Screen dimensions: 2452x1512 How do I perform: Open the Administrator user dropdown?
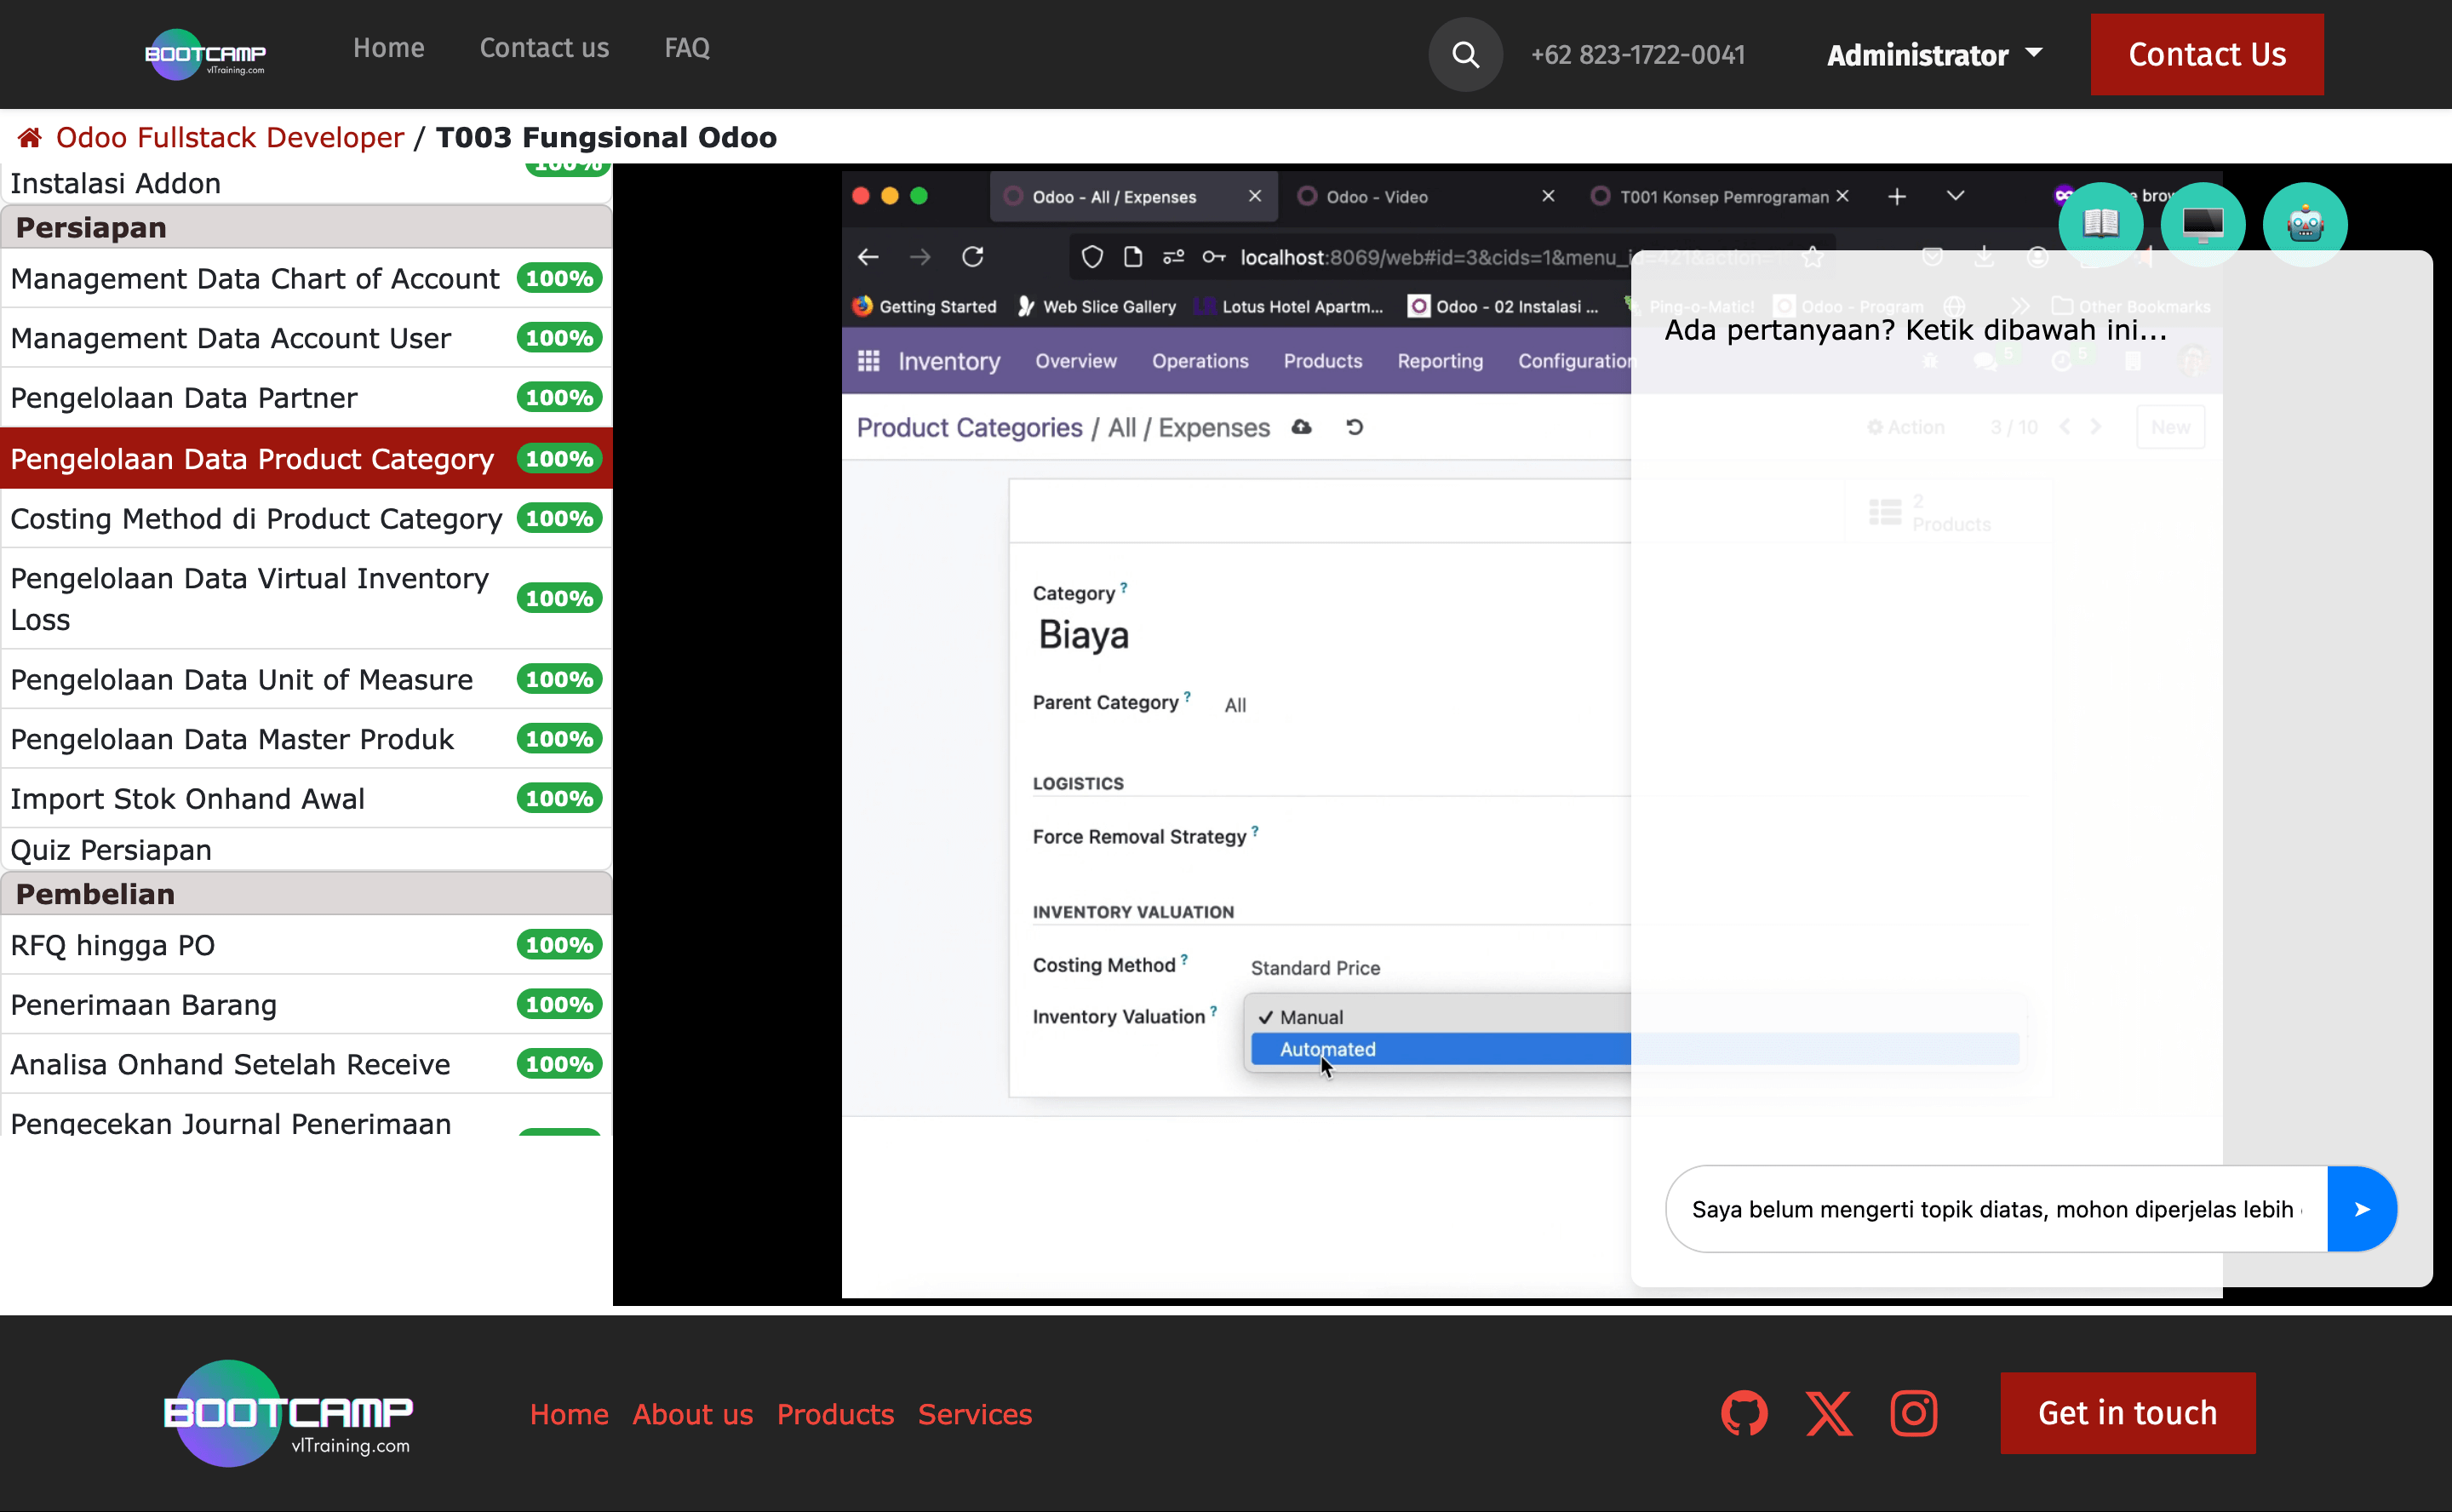pos(1934,55)
